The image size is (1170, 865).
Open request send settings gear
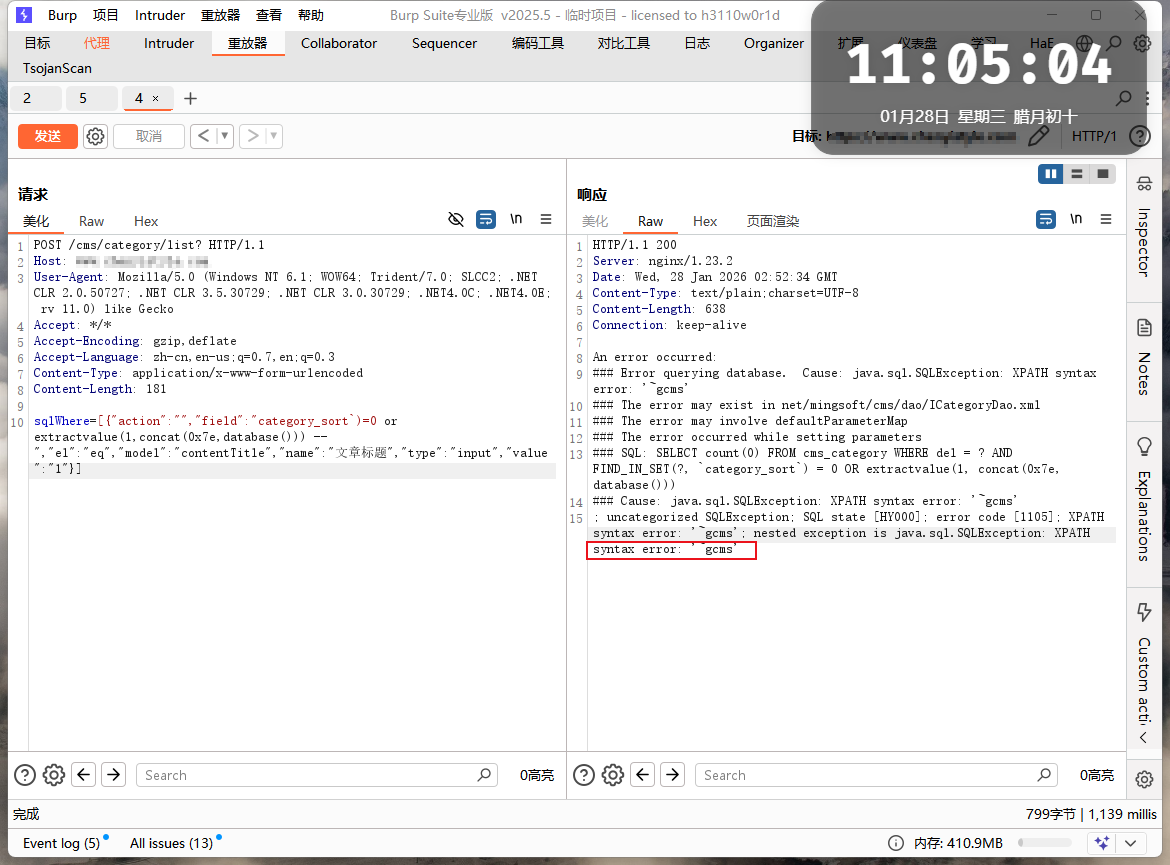pyautogui.click(x=96, y=137)
